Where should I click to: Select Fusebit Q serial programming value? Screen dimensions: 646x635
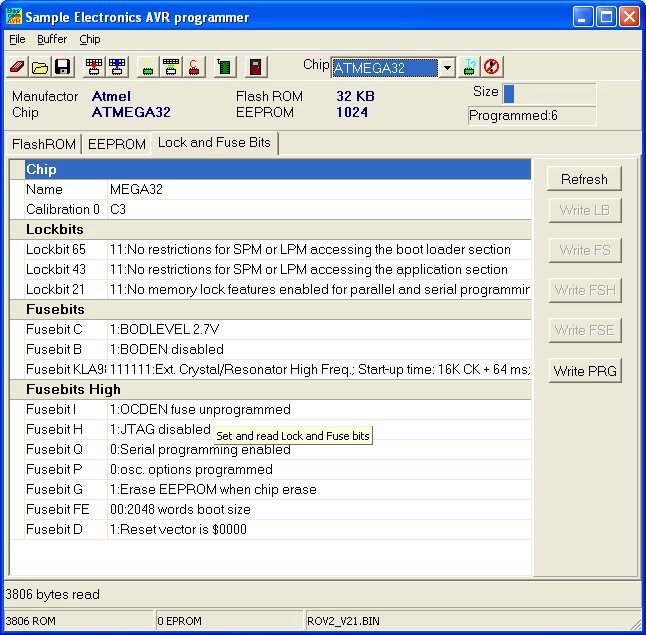319,449
